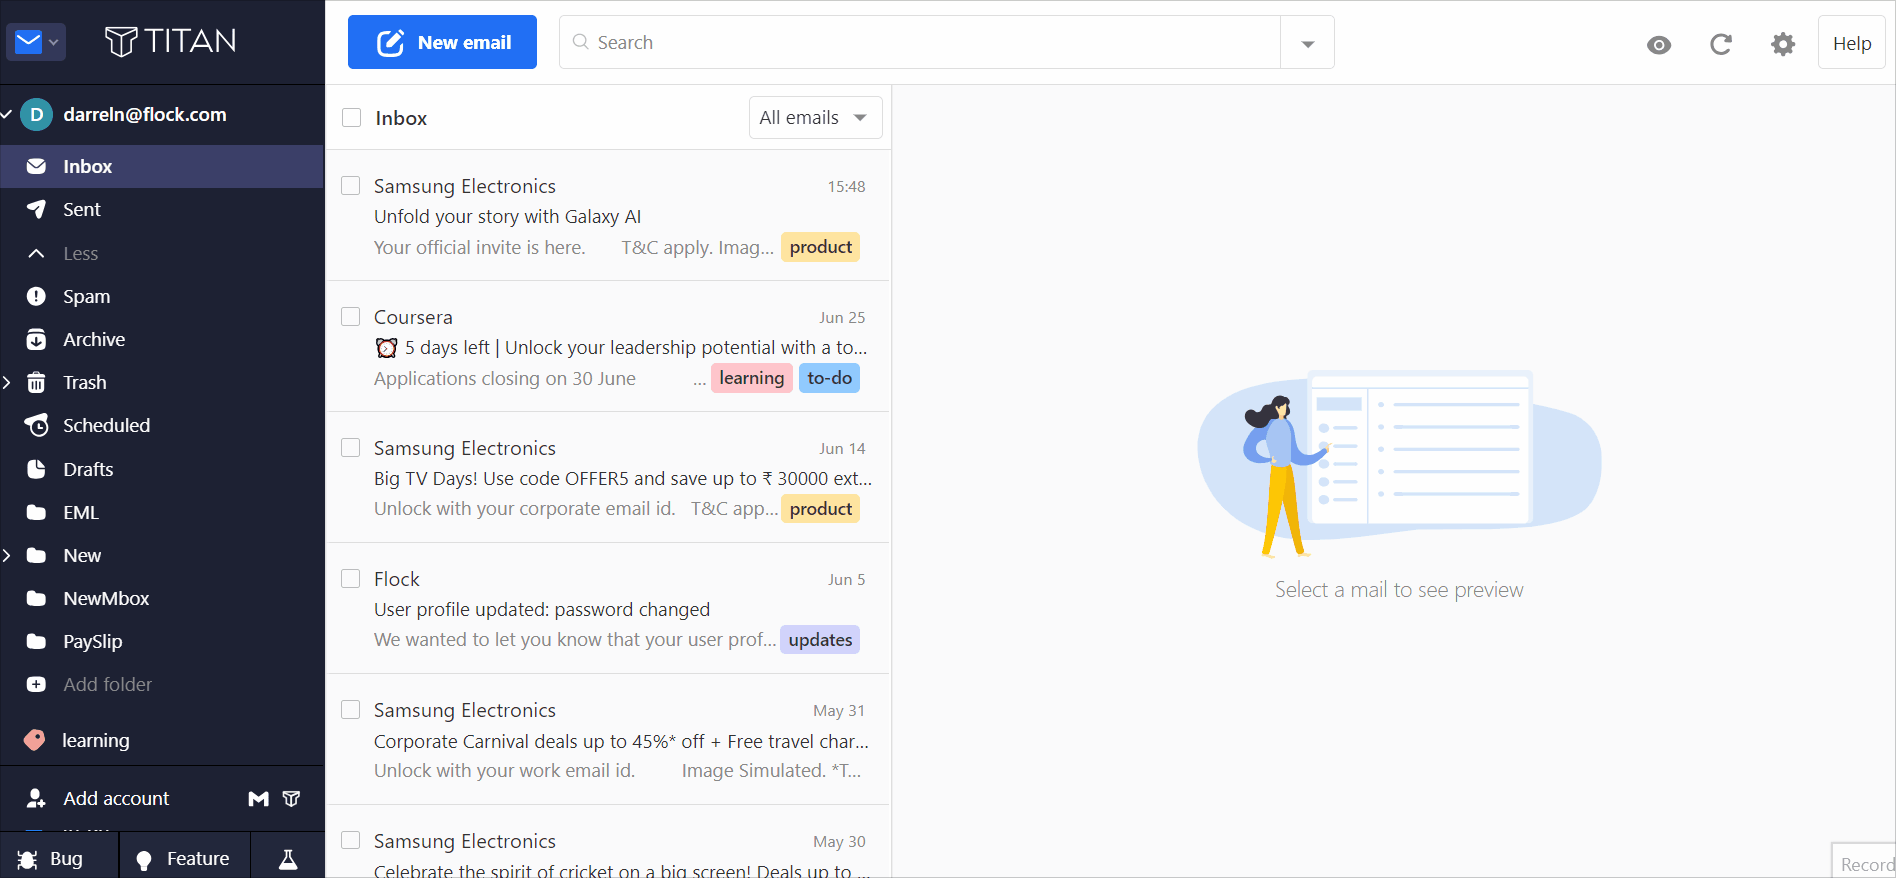Open the search options dropdown arrow
The width and height of the screenshot is (1896, 878).
pyautogui.click(x=1308, y=43)
